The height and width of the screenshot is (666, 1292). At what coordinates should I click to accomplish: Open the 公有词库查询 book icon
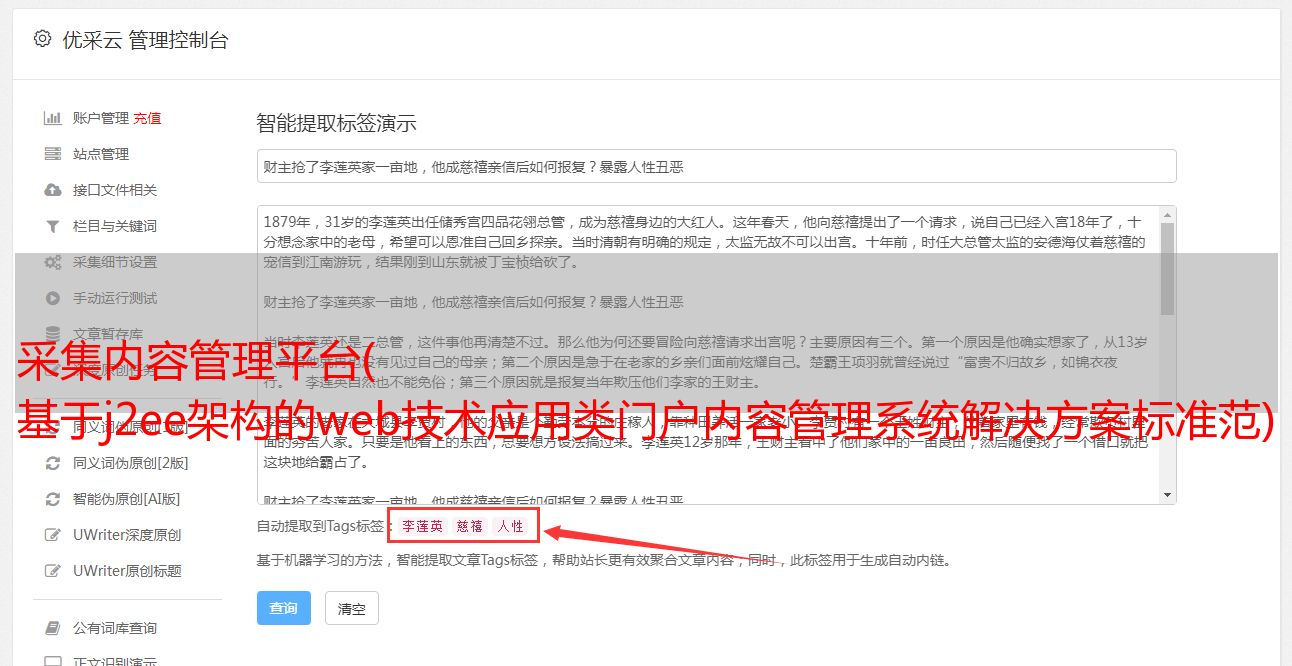point(53,628)
